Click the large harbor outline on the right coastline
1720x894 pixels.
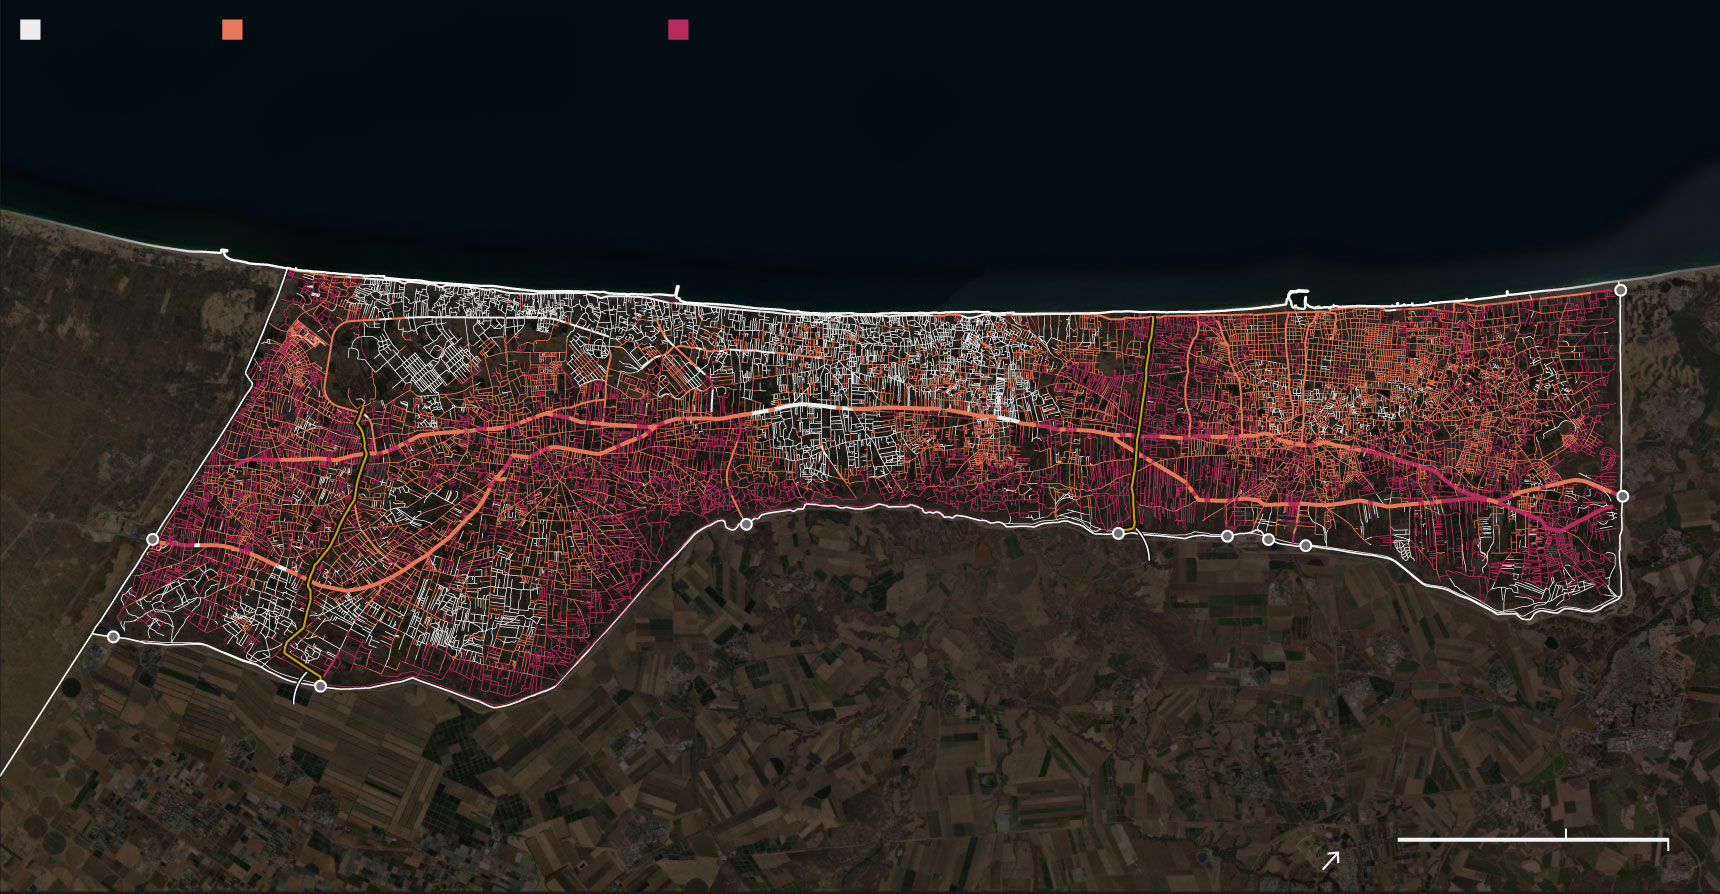pos(1297,297)
